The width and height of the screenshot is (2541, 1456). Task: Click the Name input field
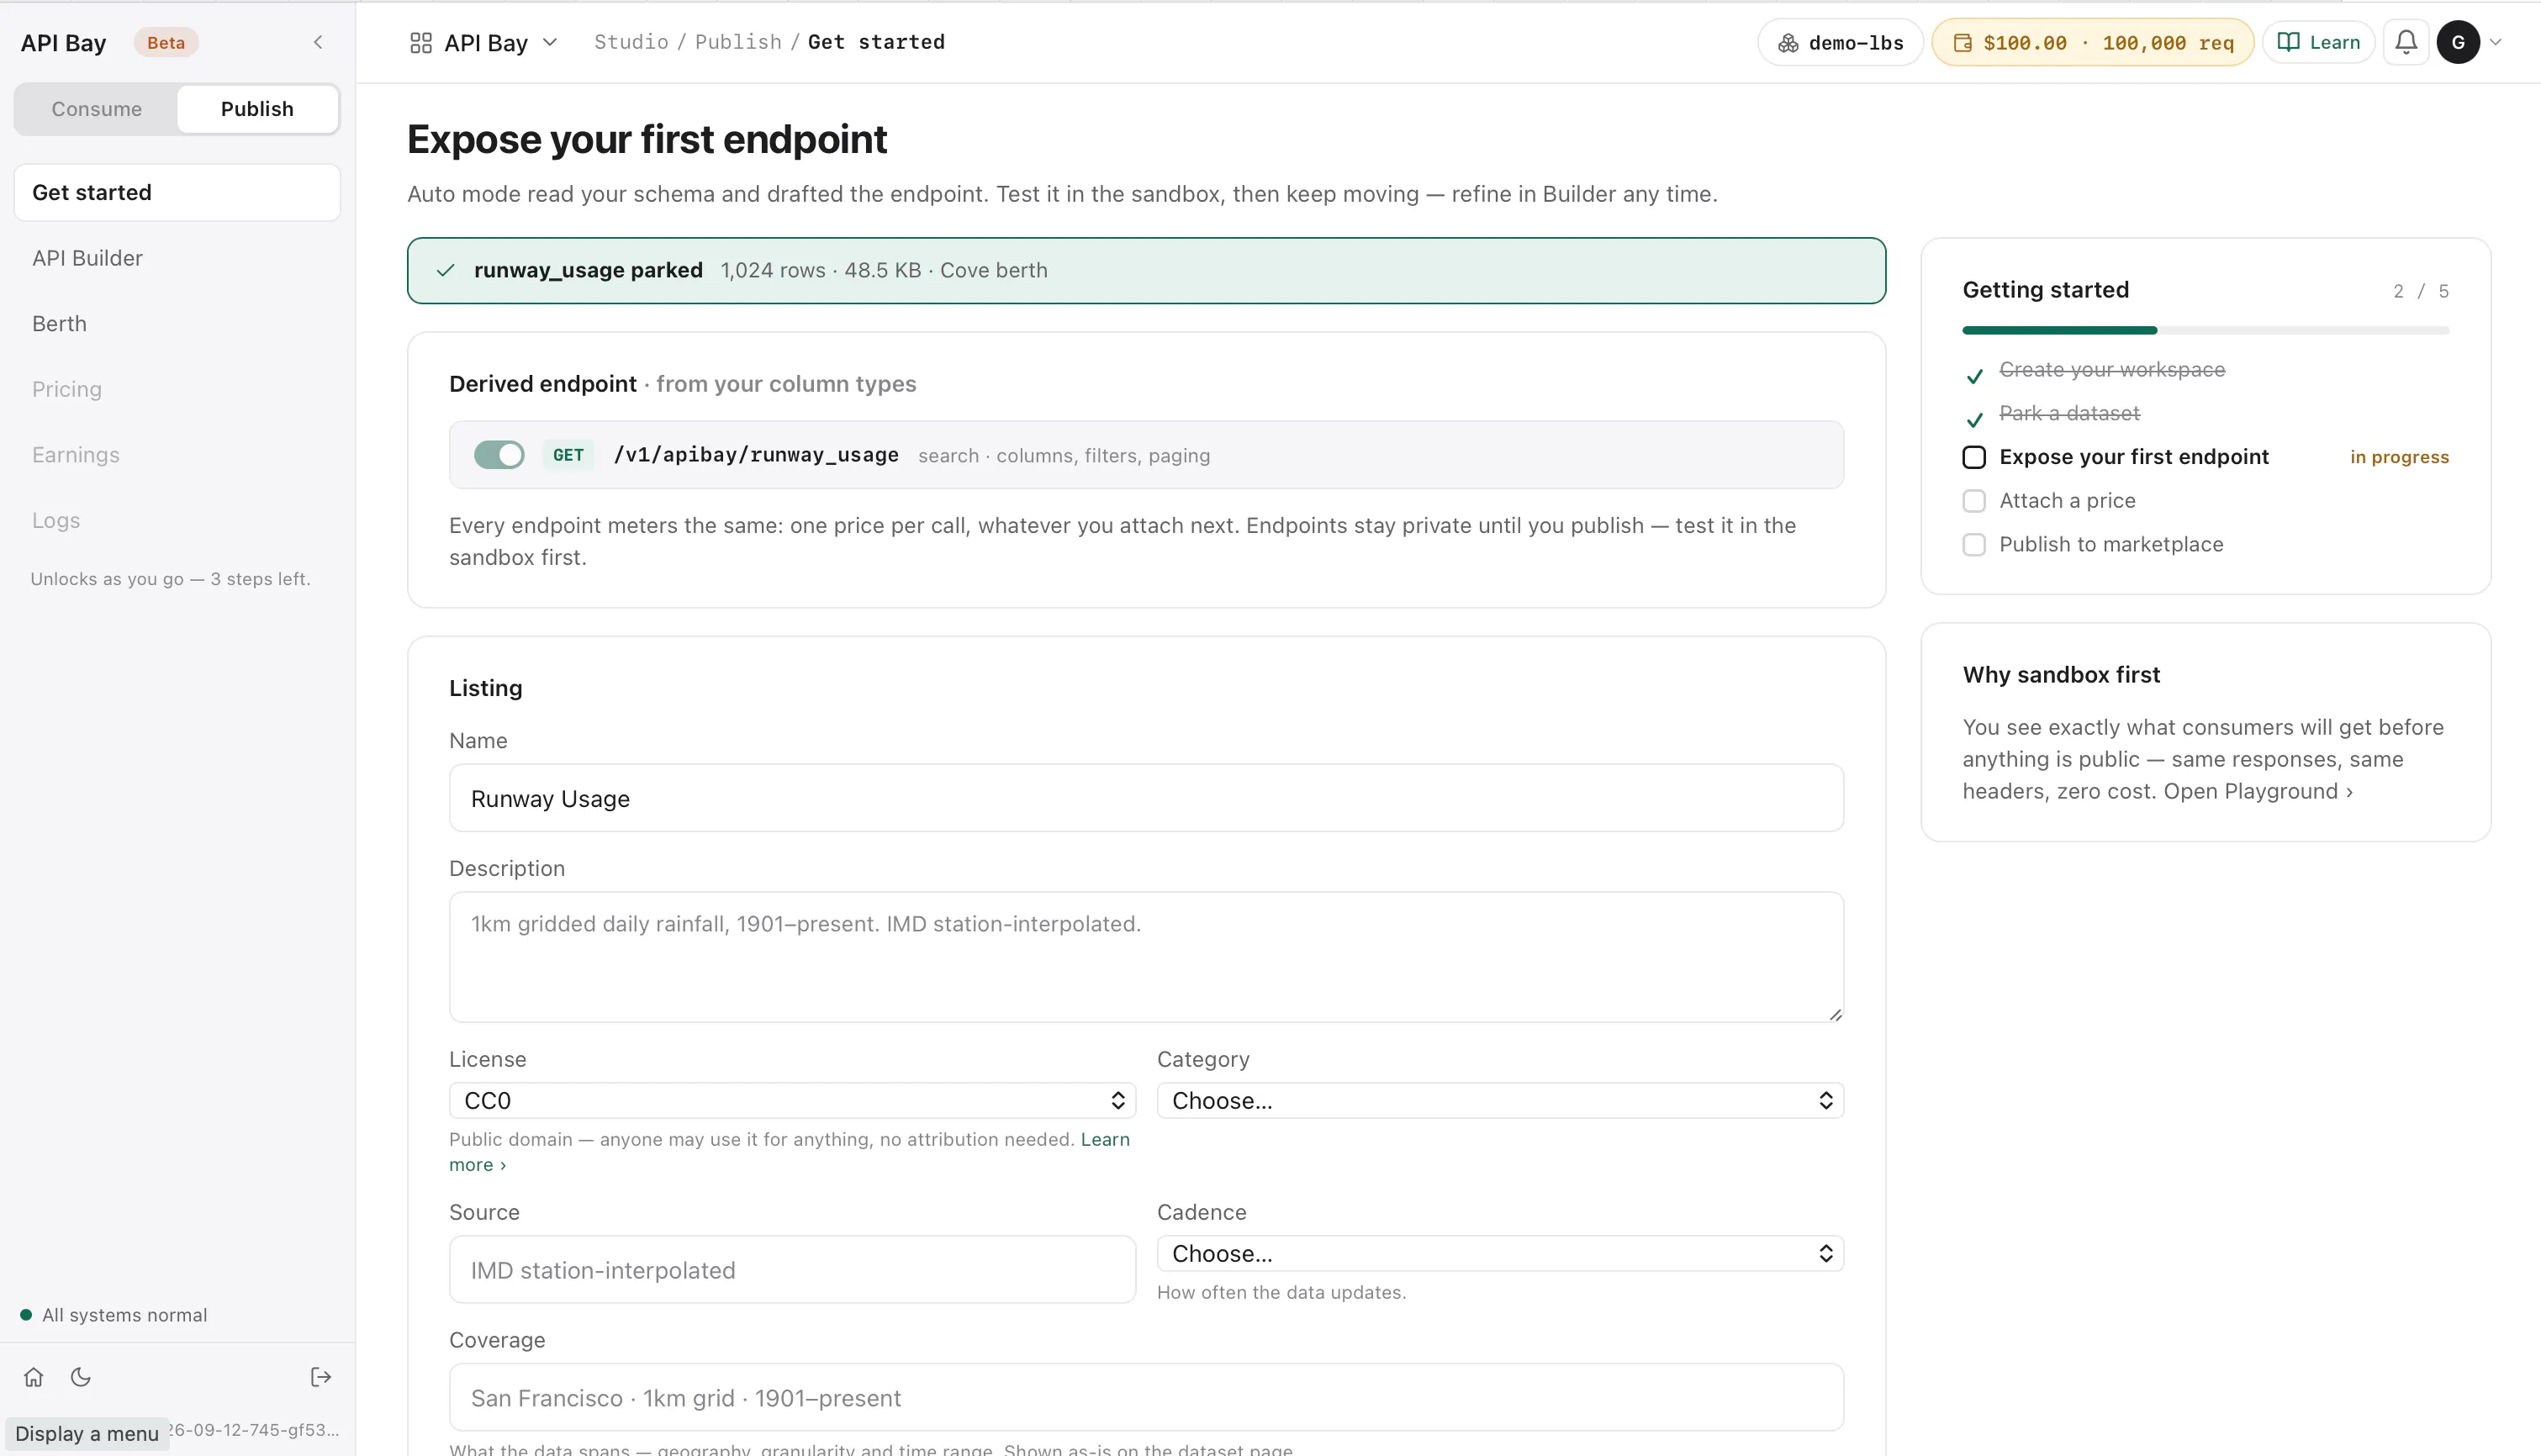[x=1146, y=798]
